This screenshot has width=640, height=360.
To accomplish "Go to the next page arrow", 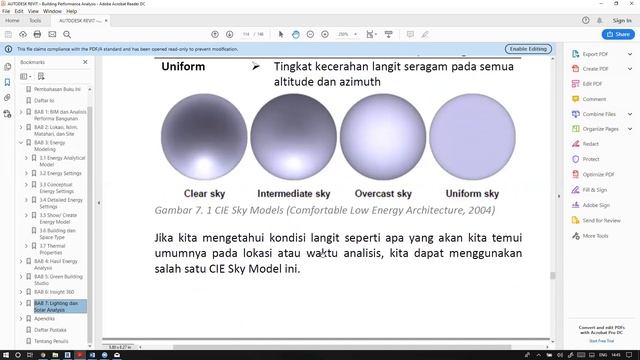I will pyautogui.click(x=229, y=35).
